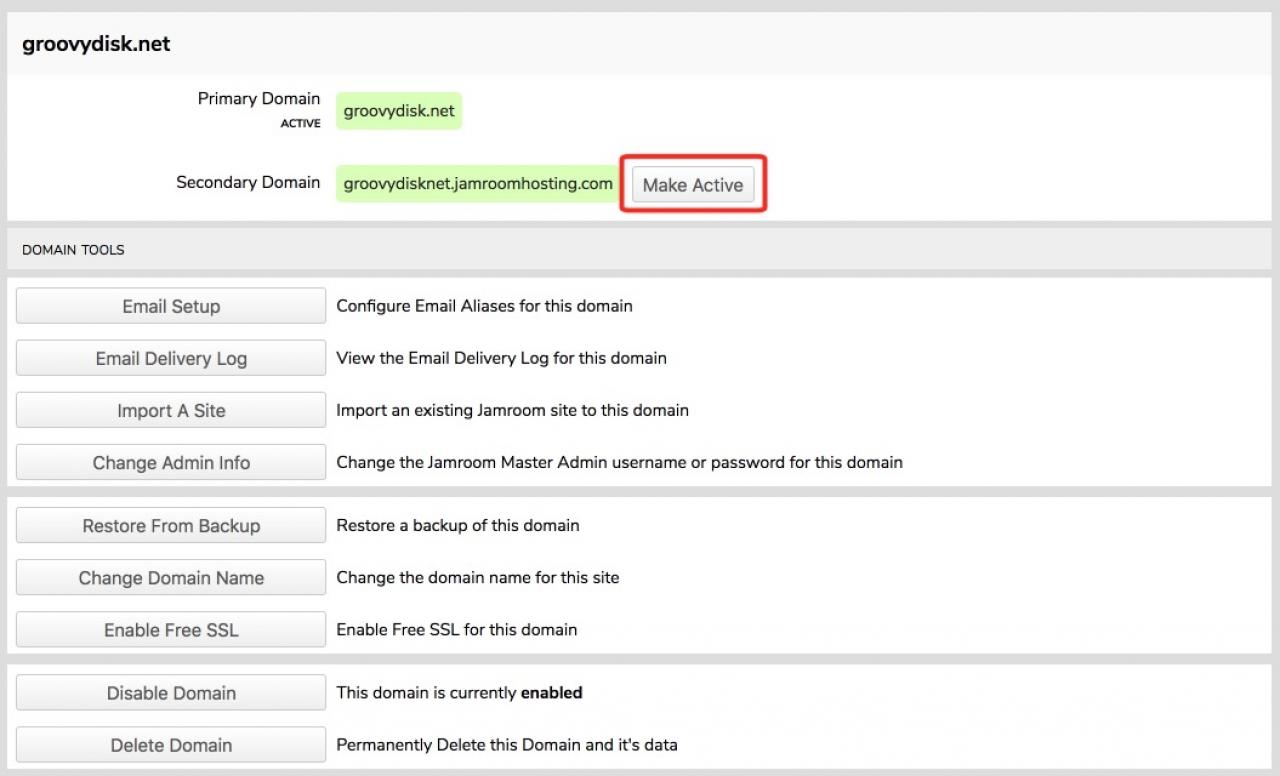This screenshot has height=776, width=1280.
Task: Click the Disable Domain button
Action: (x=171, y=693)
